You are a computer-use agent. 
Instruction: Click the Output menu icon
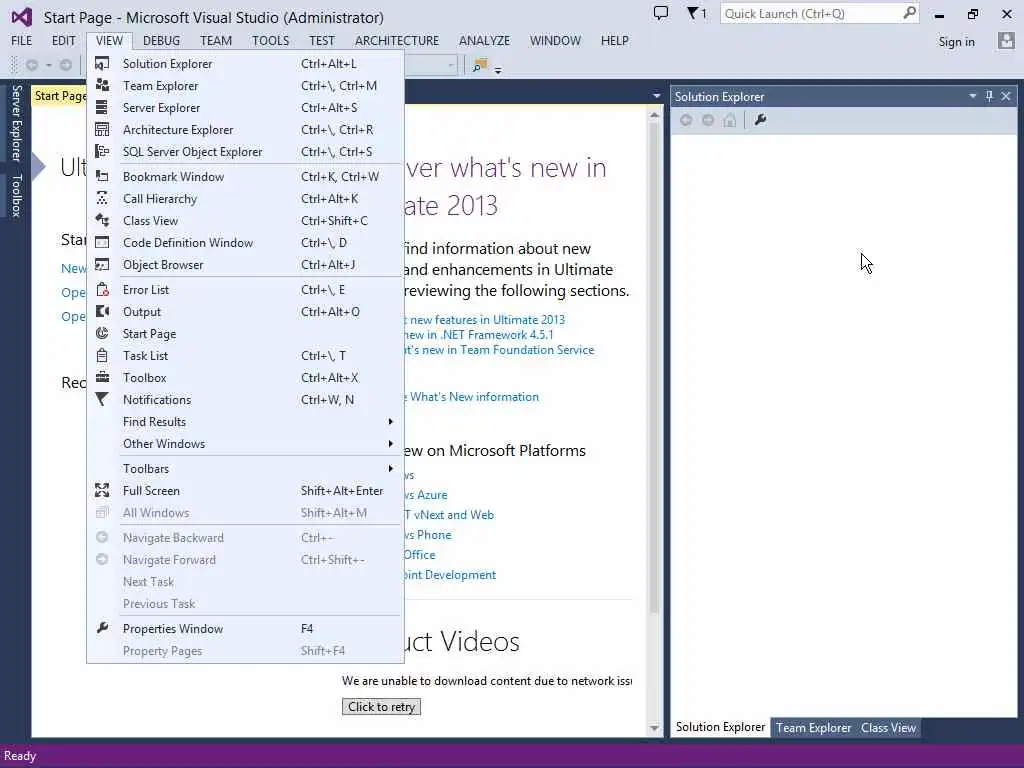(x=102, y=312)
